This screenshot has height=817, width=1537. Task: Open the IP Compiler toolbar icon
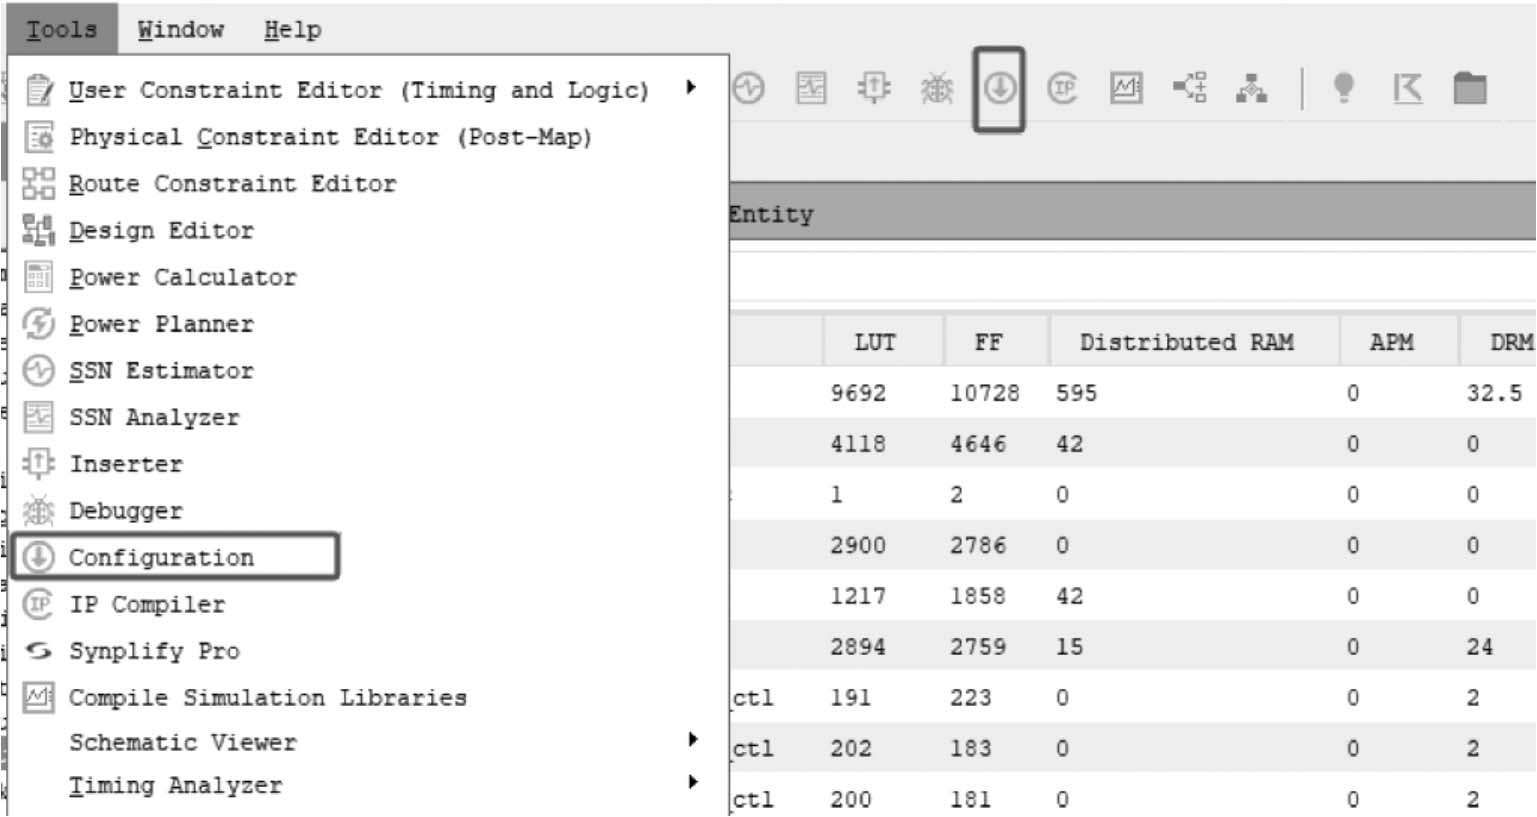pos(1062,89)
